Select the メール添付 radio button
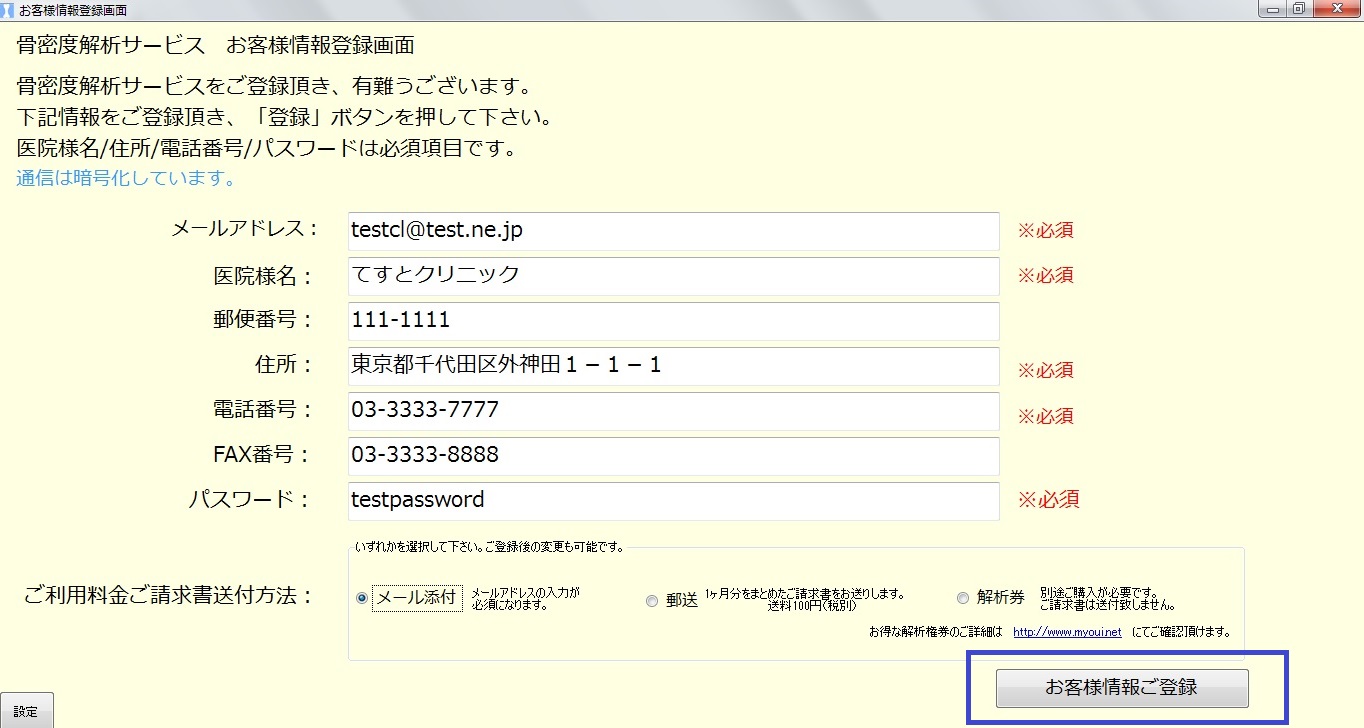Screen dimensions: 1364x728 click(362, 598)
